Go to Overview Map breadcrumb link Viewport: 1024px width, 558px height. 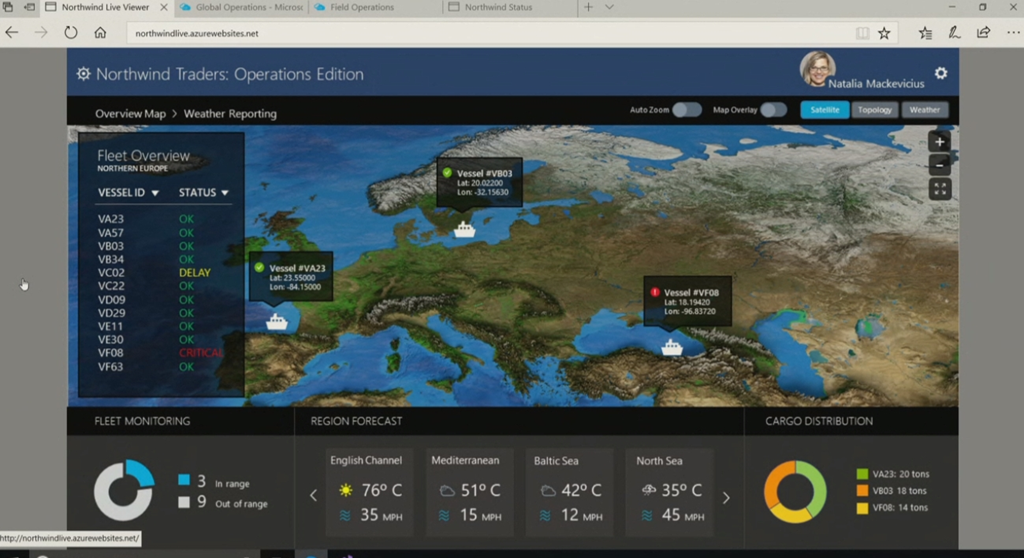coord(130,114)
